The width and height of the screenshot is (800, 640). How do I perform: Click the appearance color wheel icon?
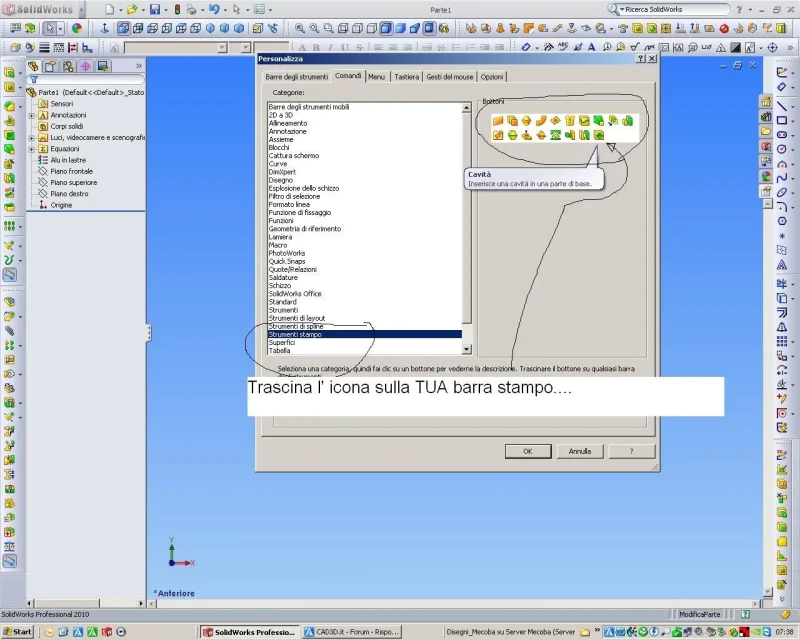tap(77, 29)
